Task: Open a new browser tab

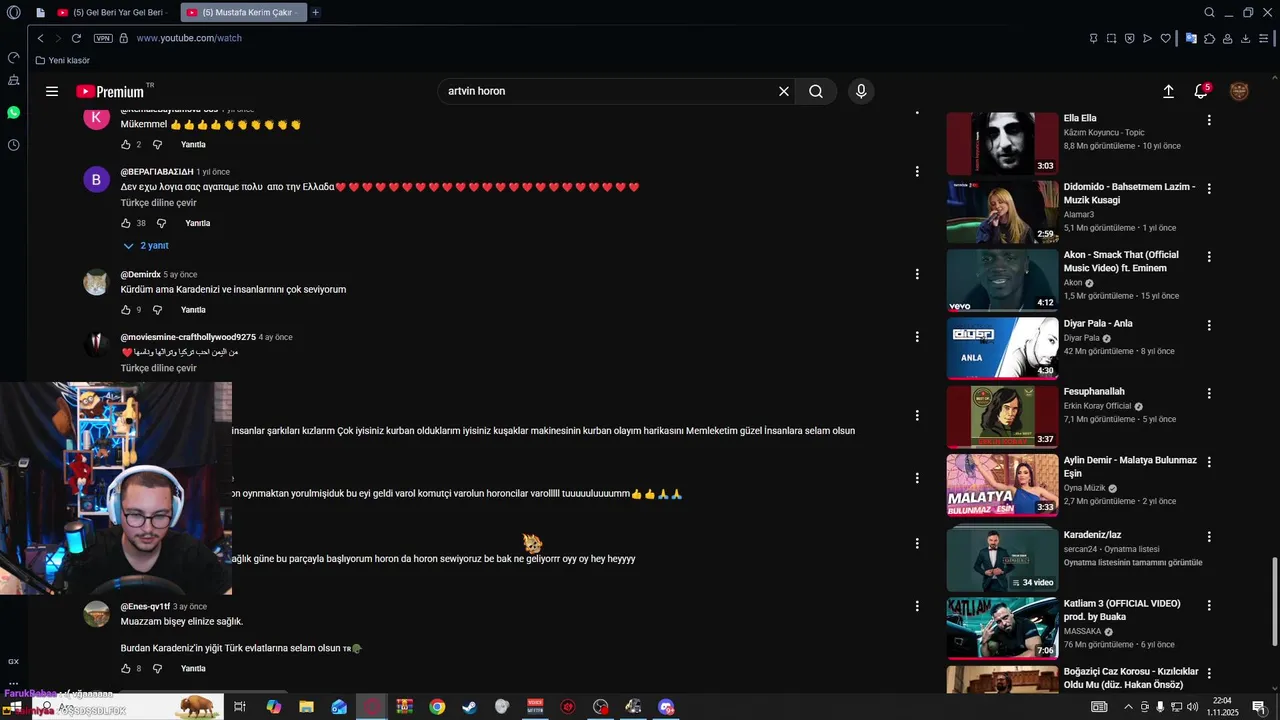Action: click(316, 12)
